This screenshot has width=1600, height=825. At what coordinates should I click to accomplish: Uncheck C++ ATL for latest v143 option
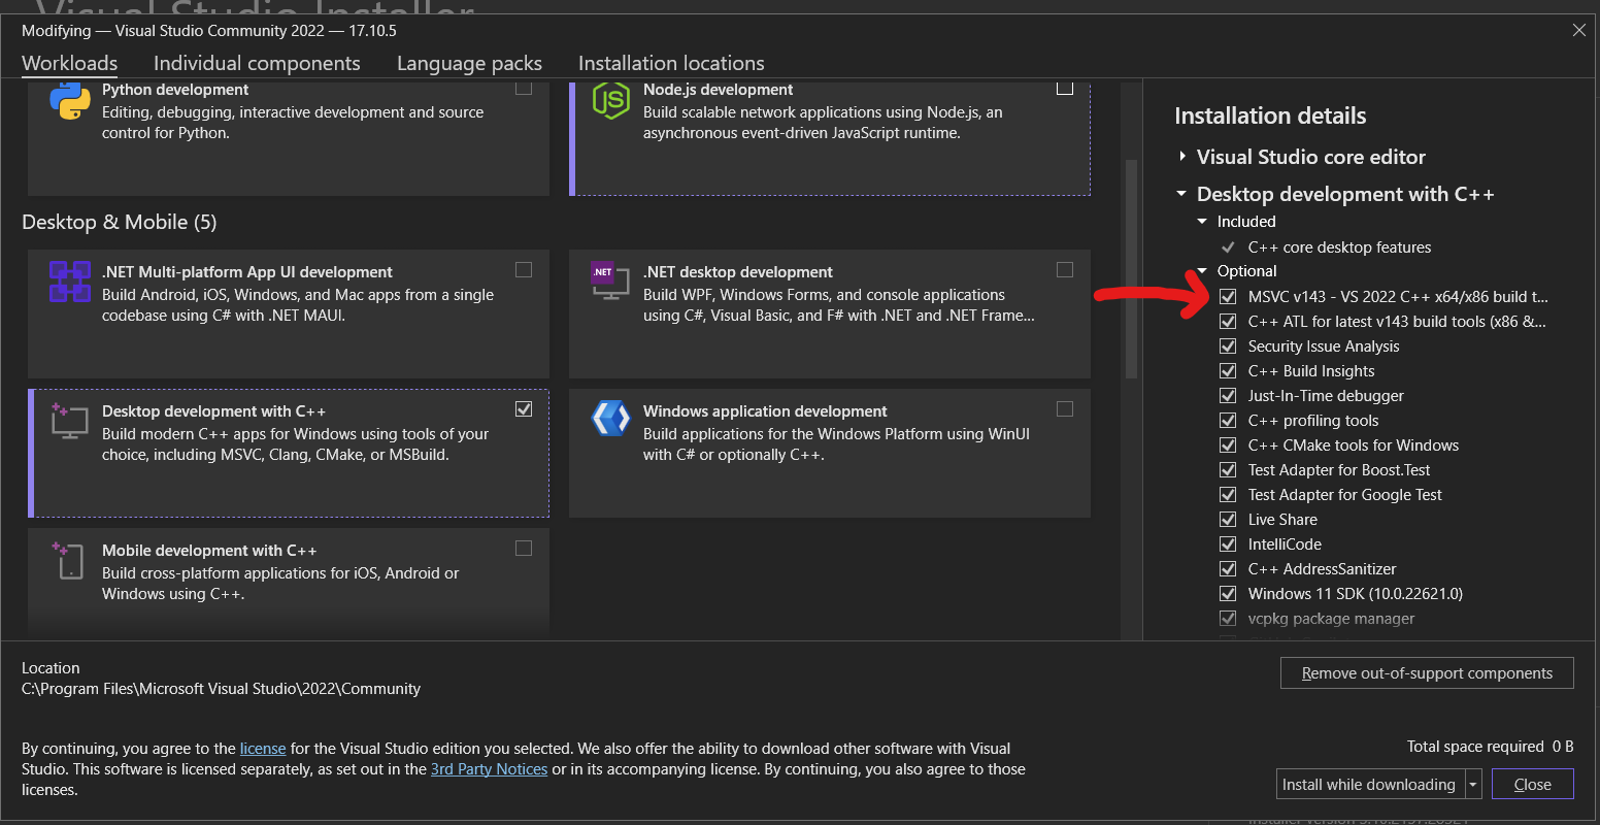click(1228, 322)
